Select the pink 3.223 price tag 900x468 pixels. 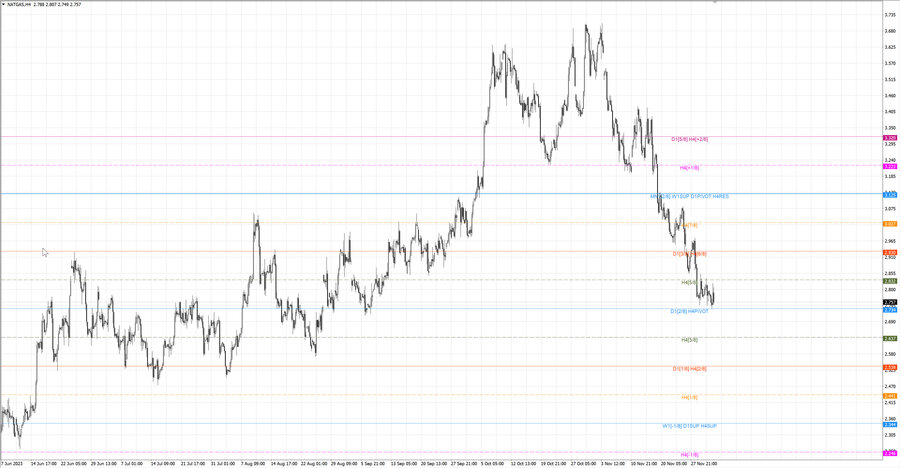click(x=890, y=167)
